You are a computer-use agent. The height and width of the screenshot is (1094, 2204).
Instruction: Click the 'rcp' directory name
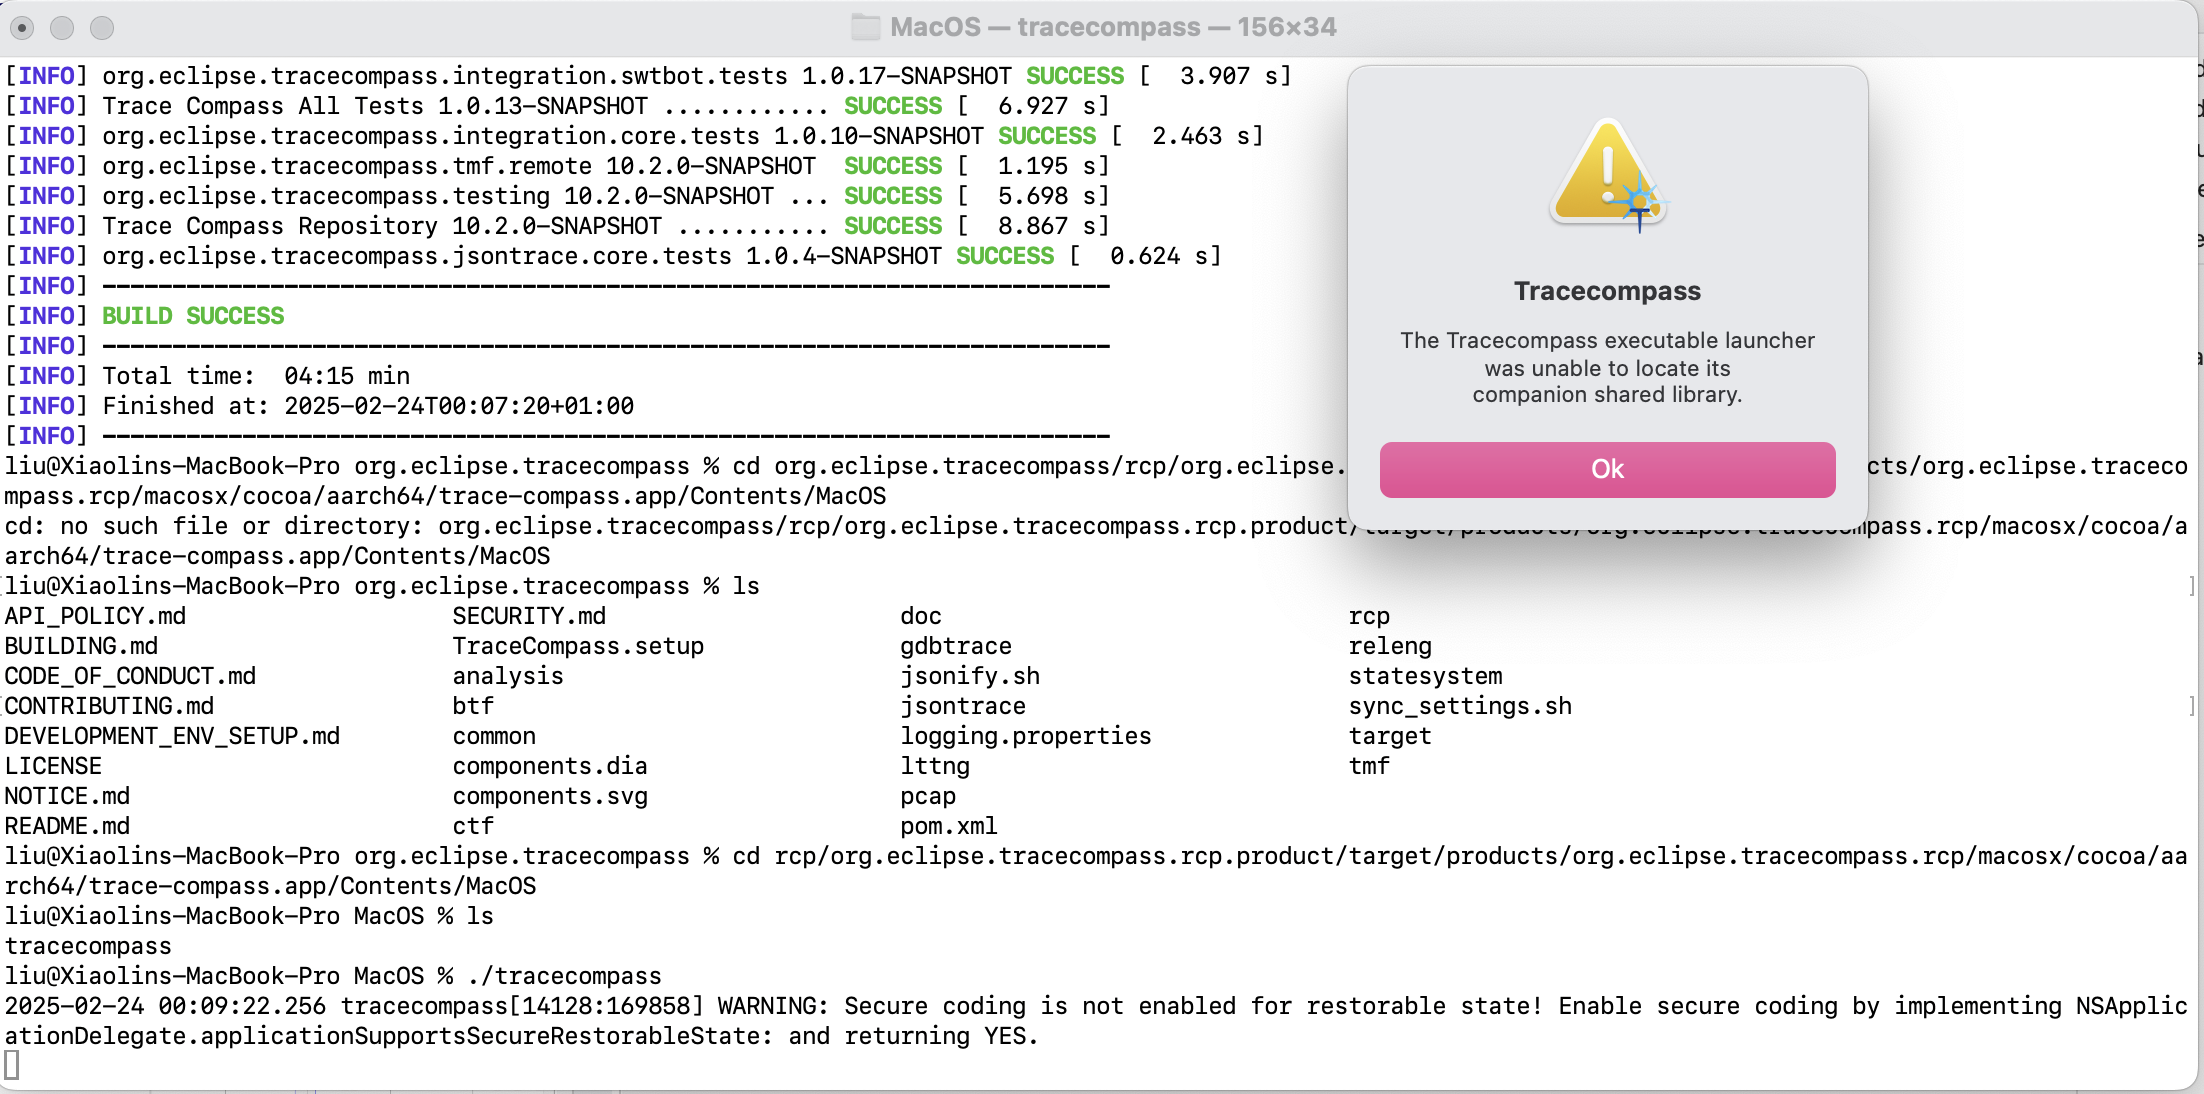pos(1369,616)
